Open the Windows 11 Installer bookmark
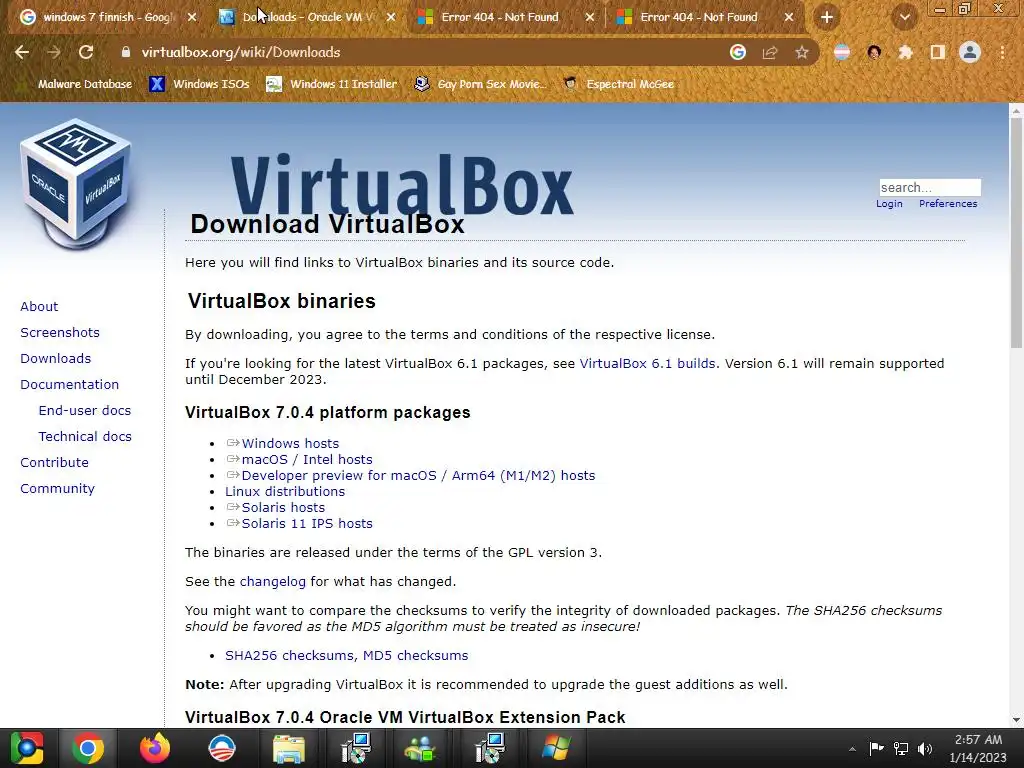This screenshot has width=1024, height=768. coord(332,84)
